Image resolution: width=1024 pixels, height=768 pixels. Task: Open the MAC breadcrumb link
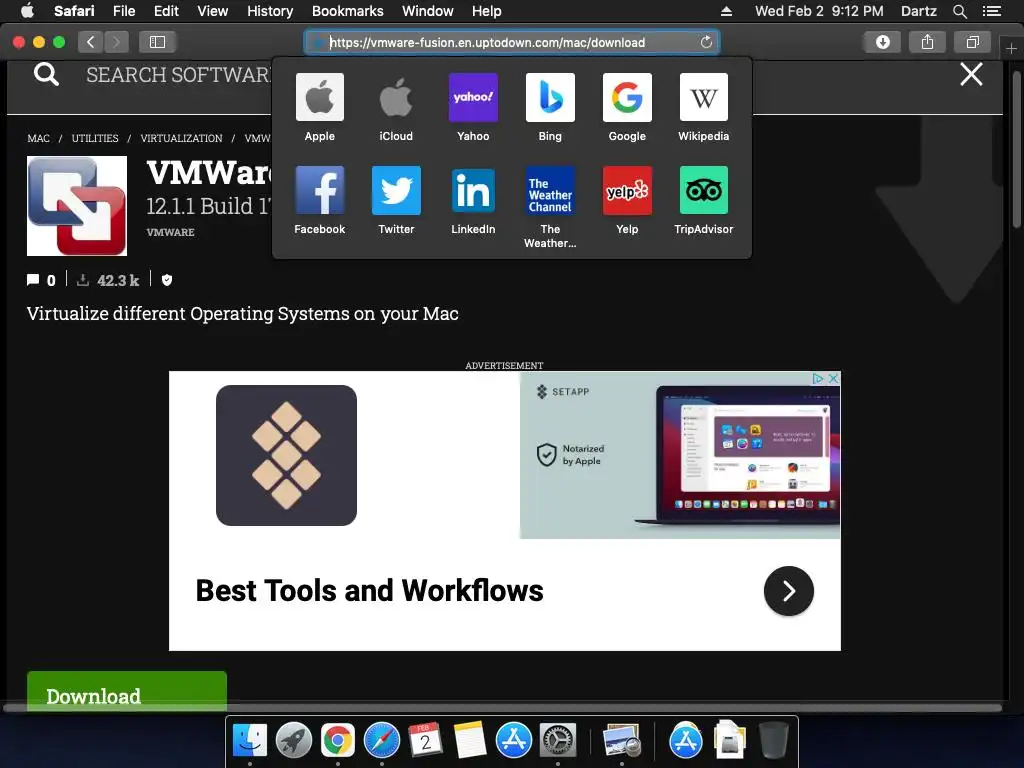(39, 138)
